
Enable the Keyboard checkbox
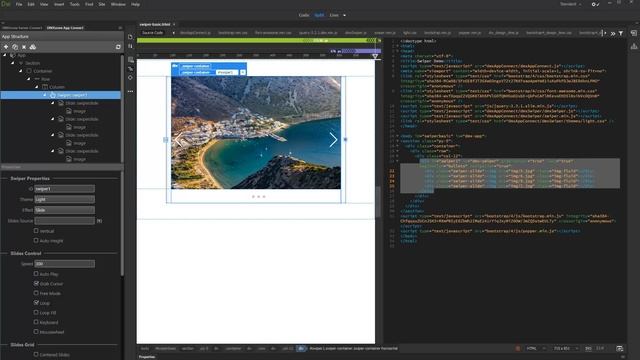[x=36, y=322]
